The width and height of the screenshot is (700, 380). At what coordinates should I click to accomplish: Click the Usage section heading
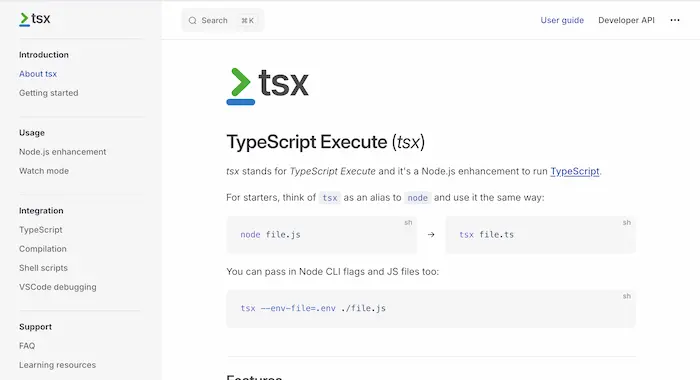coord(32,133)
